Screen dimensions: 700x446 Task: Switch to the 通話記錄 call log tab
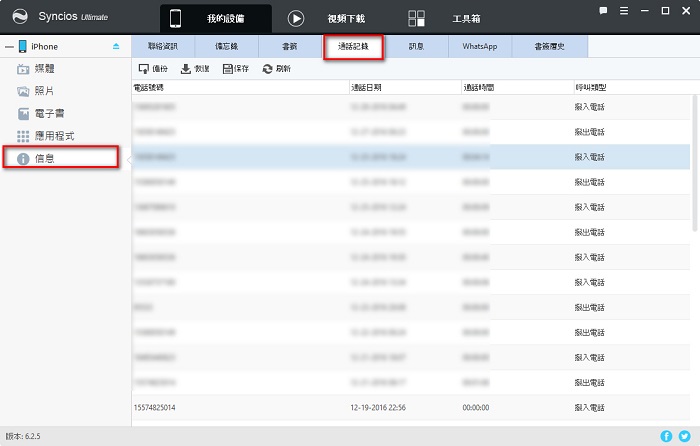point(354,46)
